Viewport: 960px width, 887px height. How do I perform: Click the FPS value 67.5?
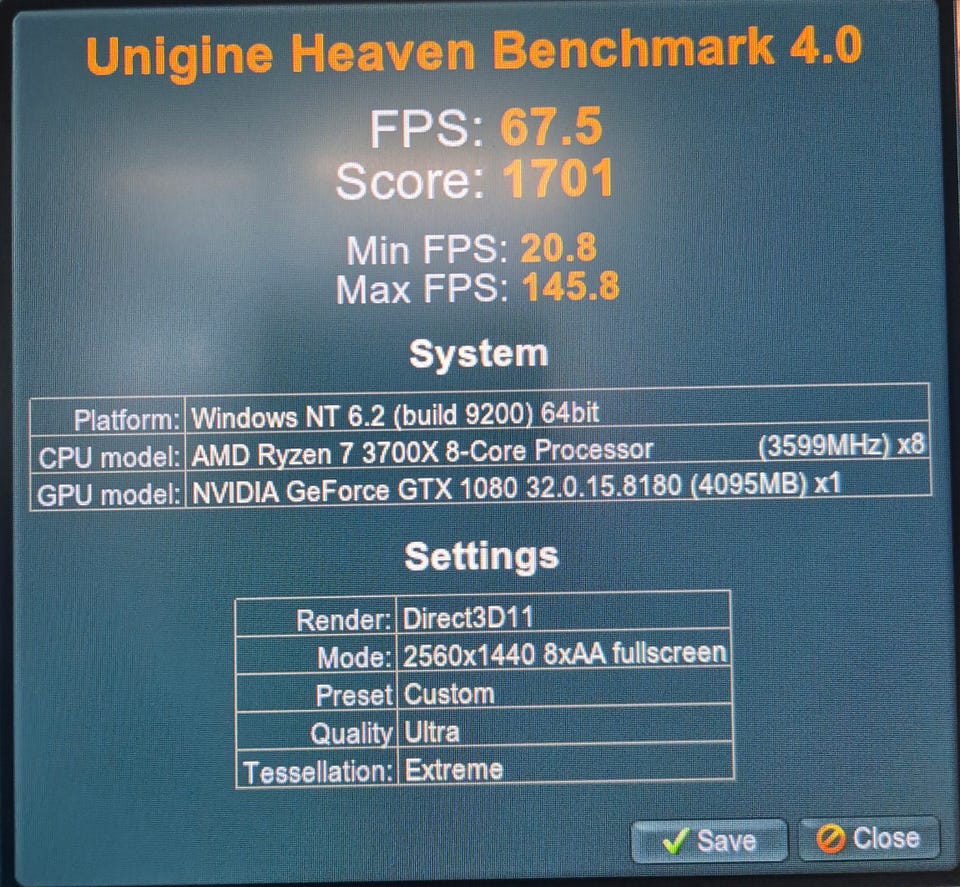coord(551,126)
